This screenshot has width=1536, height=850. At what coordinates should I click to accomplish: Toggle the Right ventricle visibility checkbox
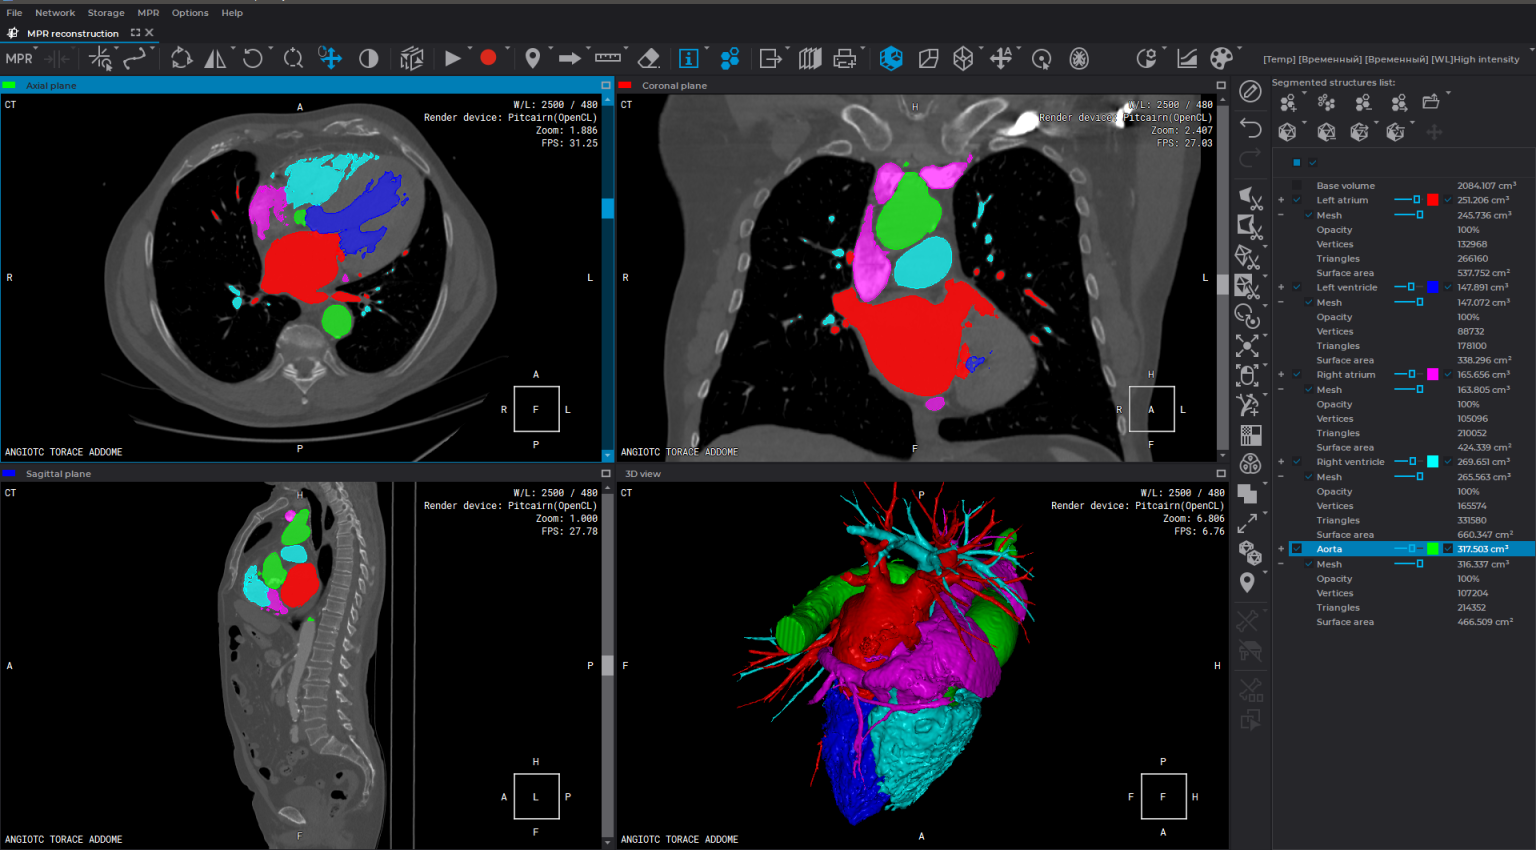coord(1297,462)
